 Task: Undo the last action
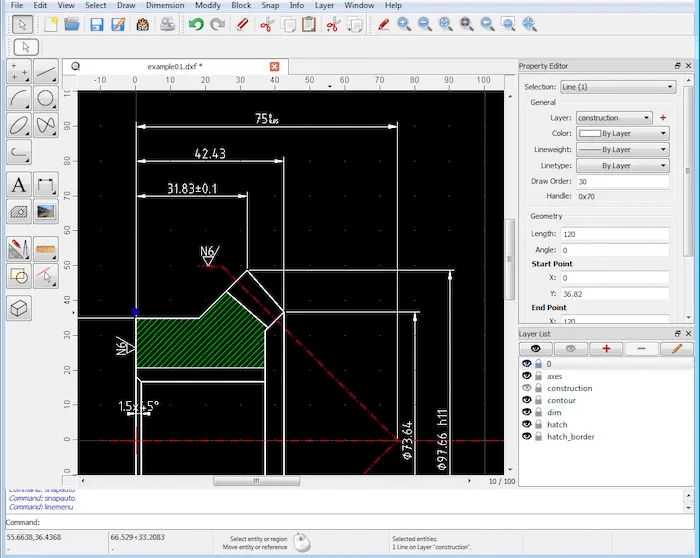point(196,24)
